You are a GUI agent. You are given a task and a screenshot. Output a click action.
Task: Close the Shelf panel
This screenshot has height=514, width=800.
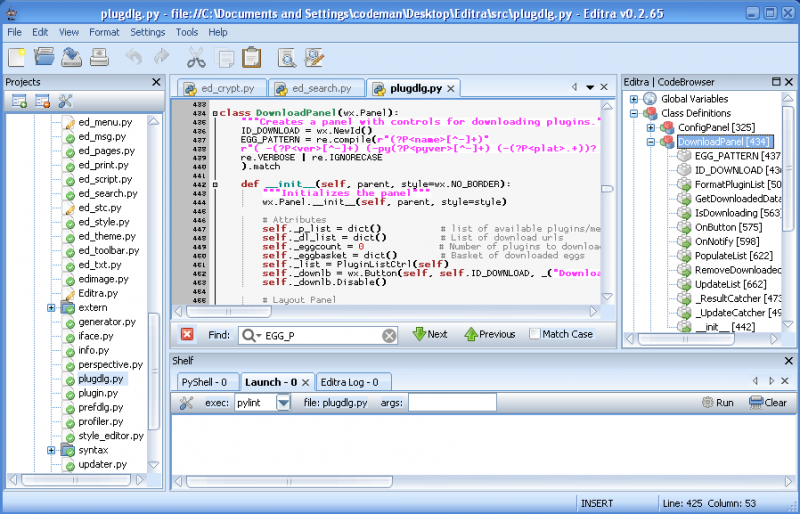(788, 361)
